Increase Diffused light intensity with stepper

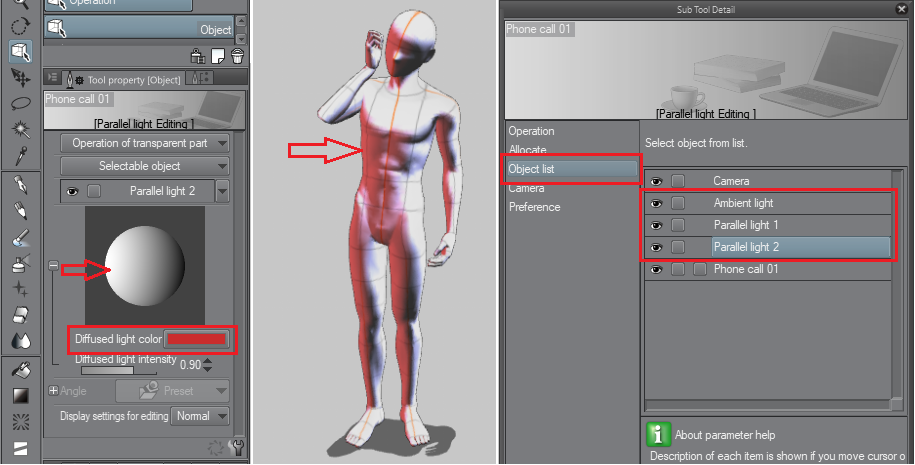tap(208, 361)
